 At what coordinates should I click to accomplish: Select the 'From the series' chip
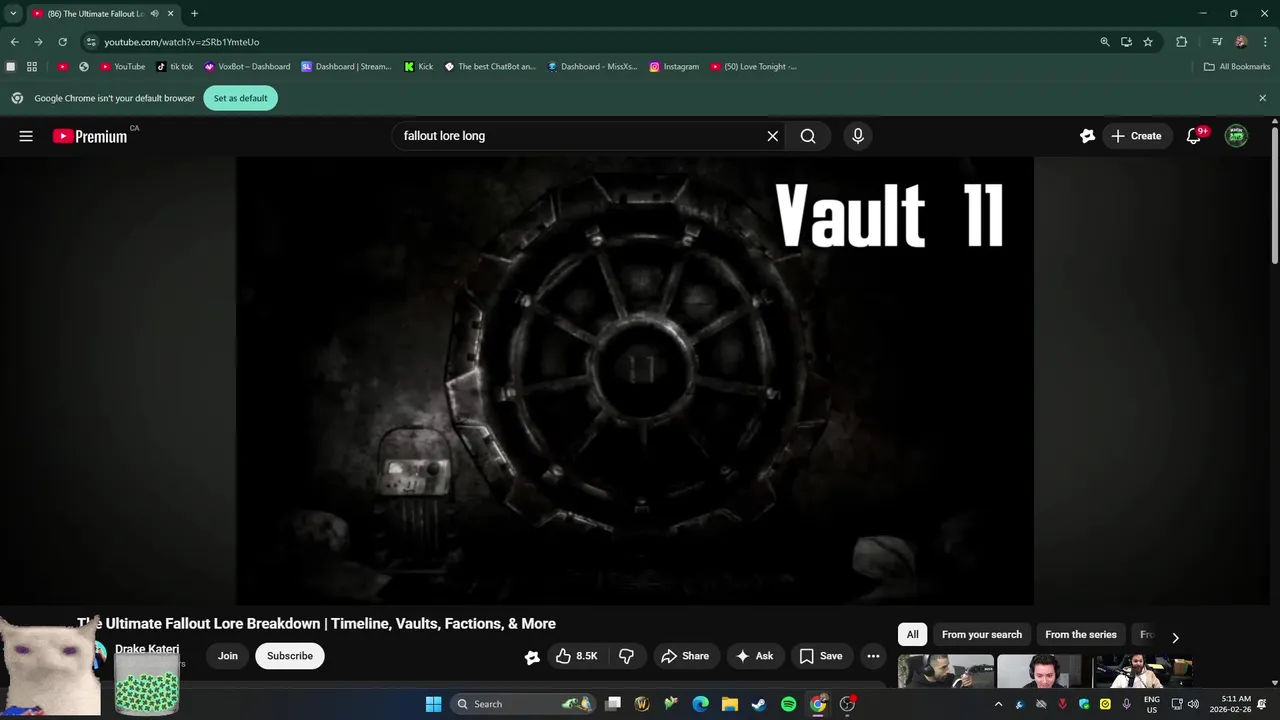click(x=1081, y=635)
